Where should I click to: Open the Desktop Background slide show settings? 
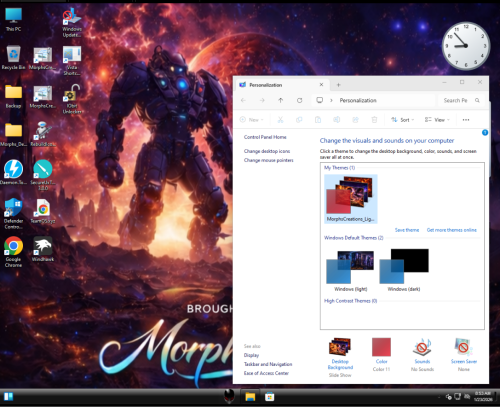point(340,357)
